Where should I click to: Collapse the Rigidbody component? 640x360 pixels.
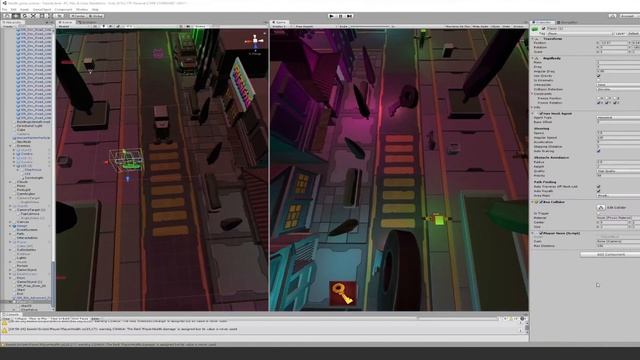click(533, 58)
